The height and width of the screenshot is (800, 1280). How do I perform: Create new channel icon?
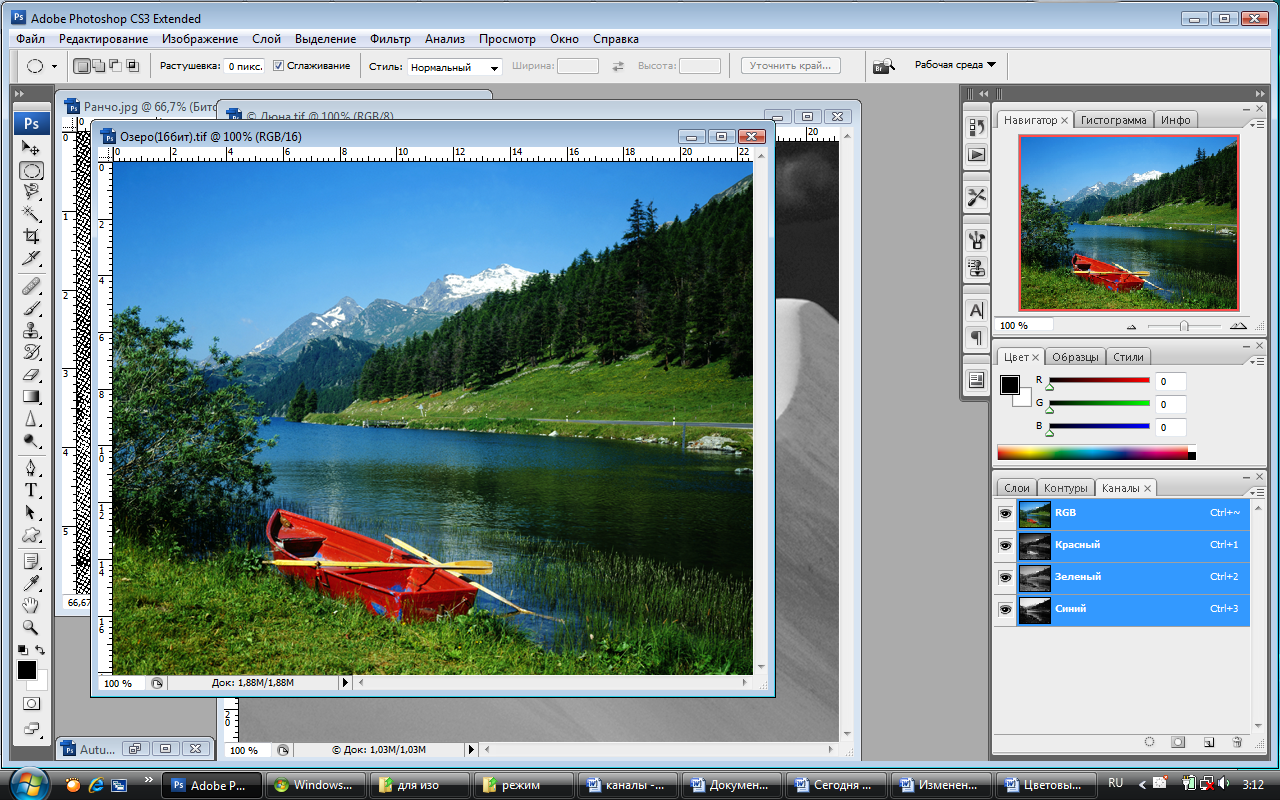[x=1208, y=742]
